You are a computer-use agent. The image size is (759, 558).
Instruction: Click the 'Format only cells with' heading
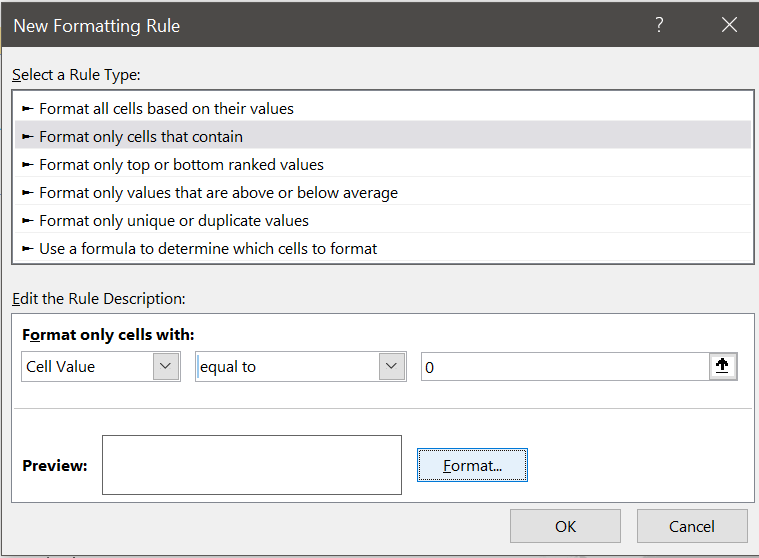pos(108,335)
